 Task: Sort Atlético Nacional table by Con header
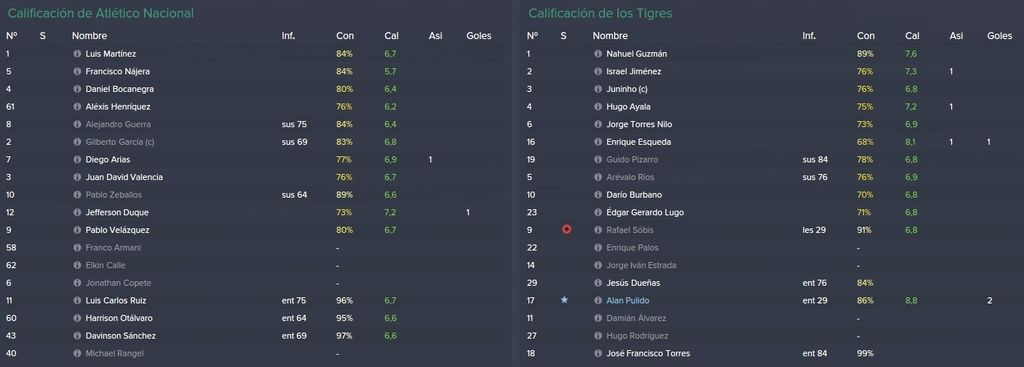345,36
